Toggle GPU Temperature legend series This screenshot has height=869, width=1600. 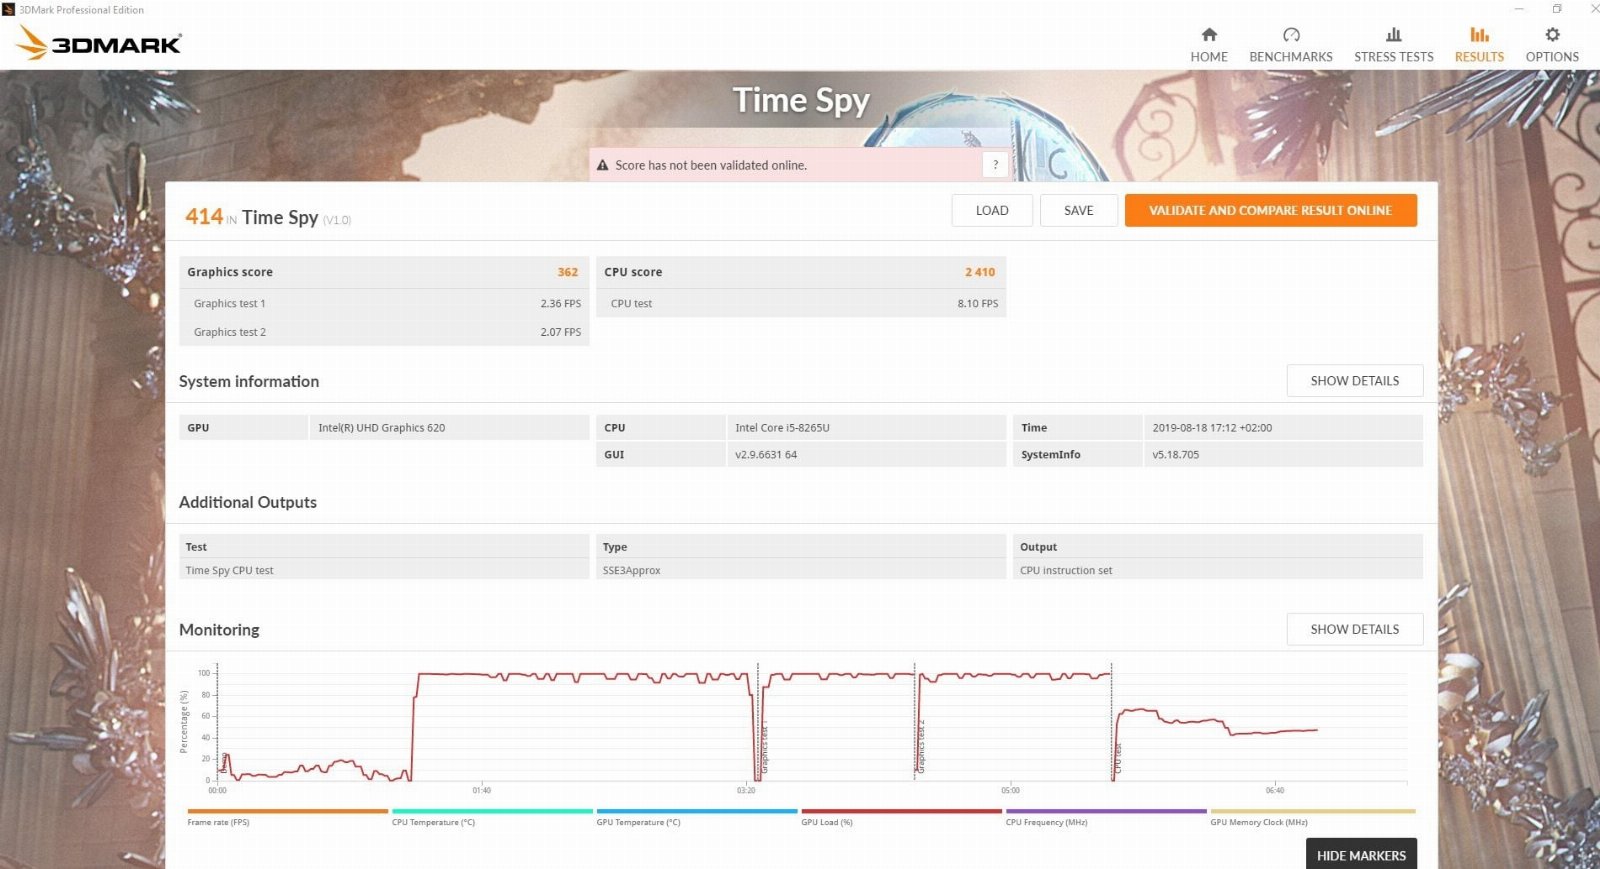pyautogui.click(x=638, y=822)
